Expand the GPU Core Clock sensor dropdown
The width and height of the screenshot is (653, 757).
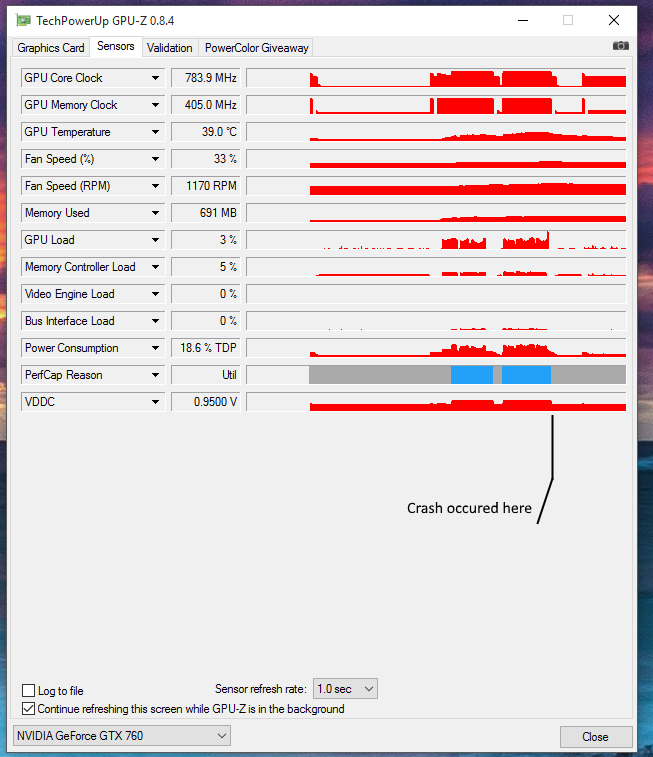click(155, 78)
